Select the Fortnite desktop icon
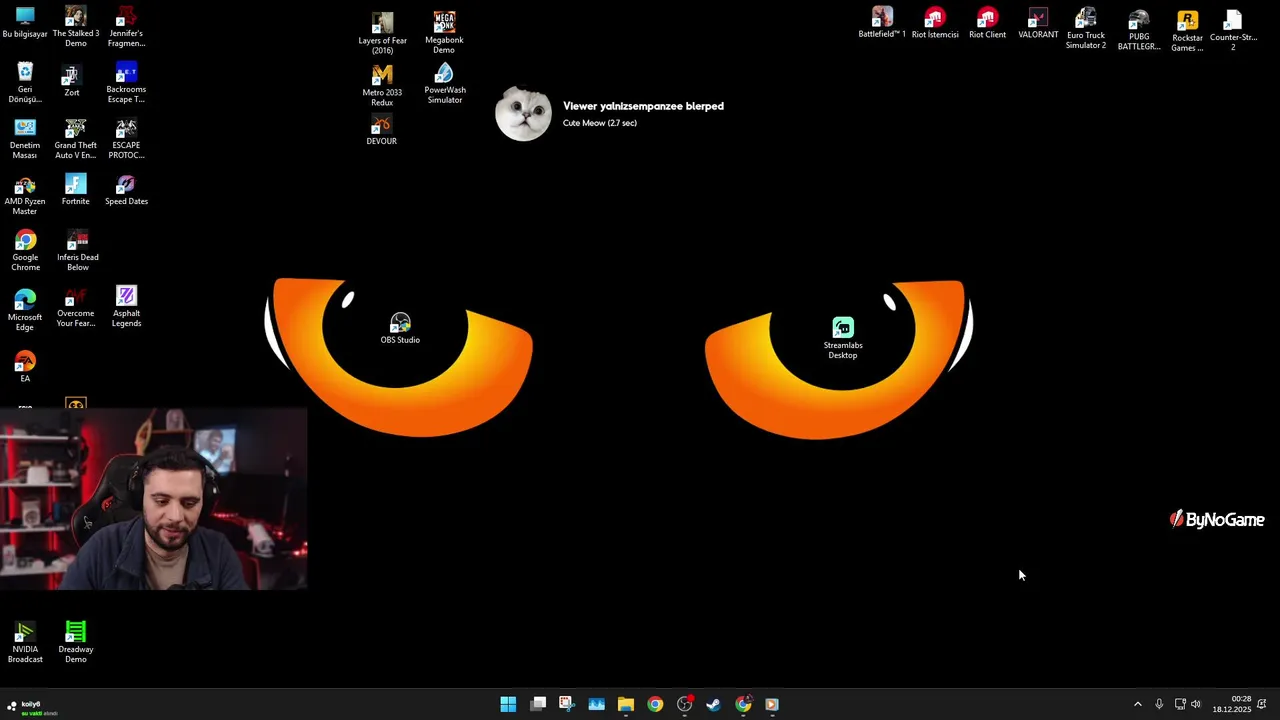The width and height of the screenshot is (1280, 720). point(75,189)
